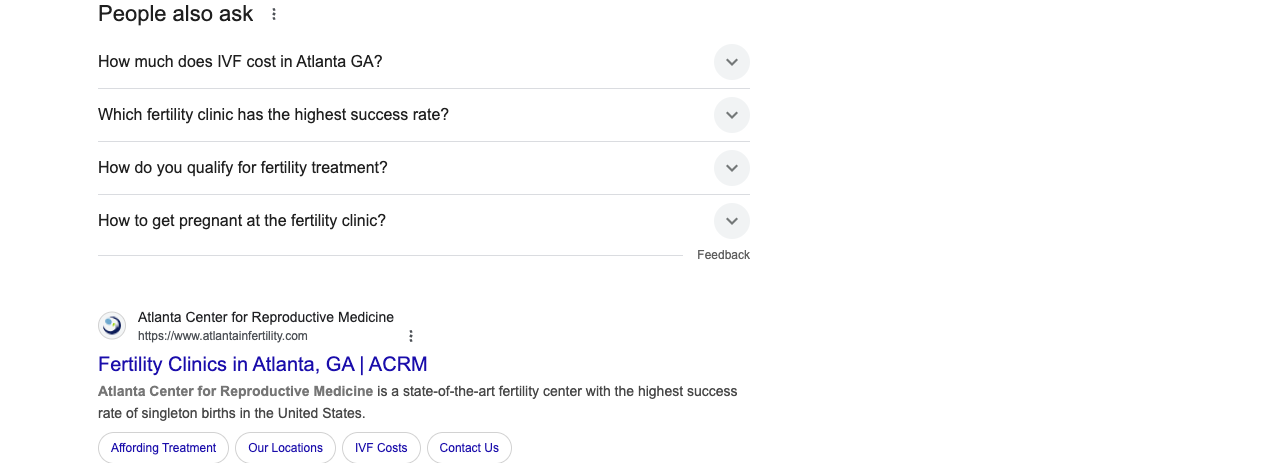Screen dimensions: 1280x463
Task: Select the Contact Us chip
Action: pos(469,448)
